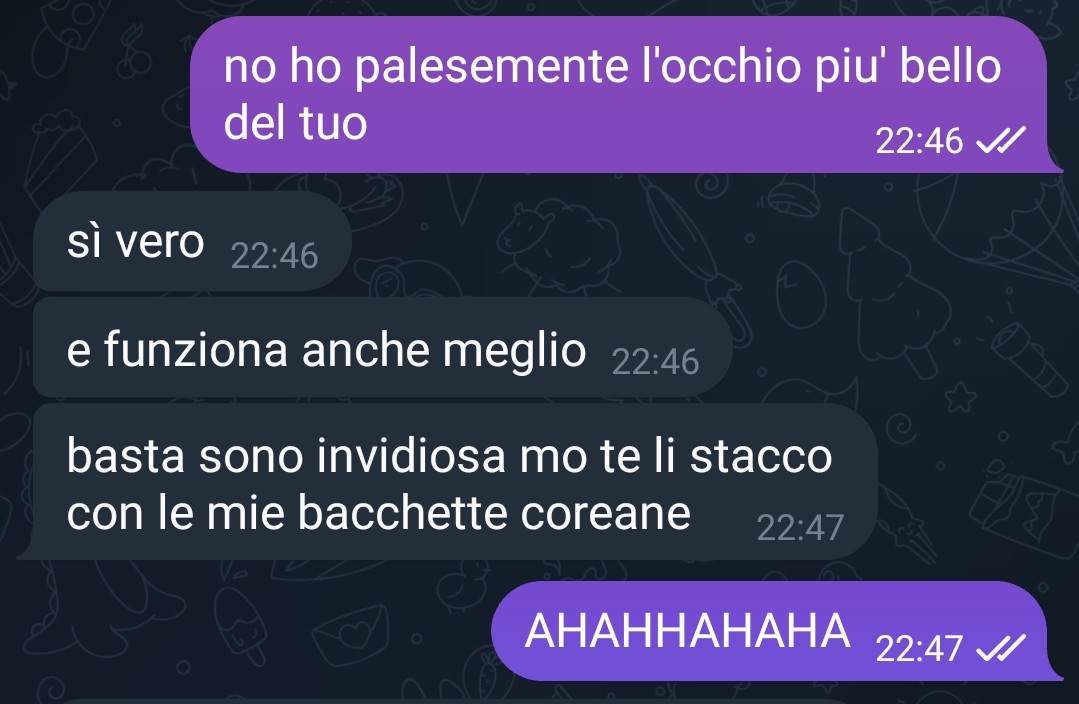Viewport: 1079px width, 704px height.
Task: Click the 22:46 timestamp next to "e funziona anche meglio"
Action: click(655, 362)
